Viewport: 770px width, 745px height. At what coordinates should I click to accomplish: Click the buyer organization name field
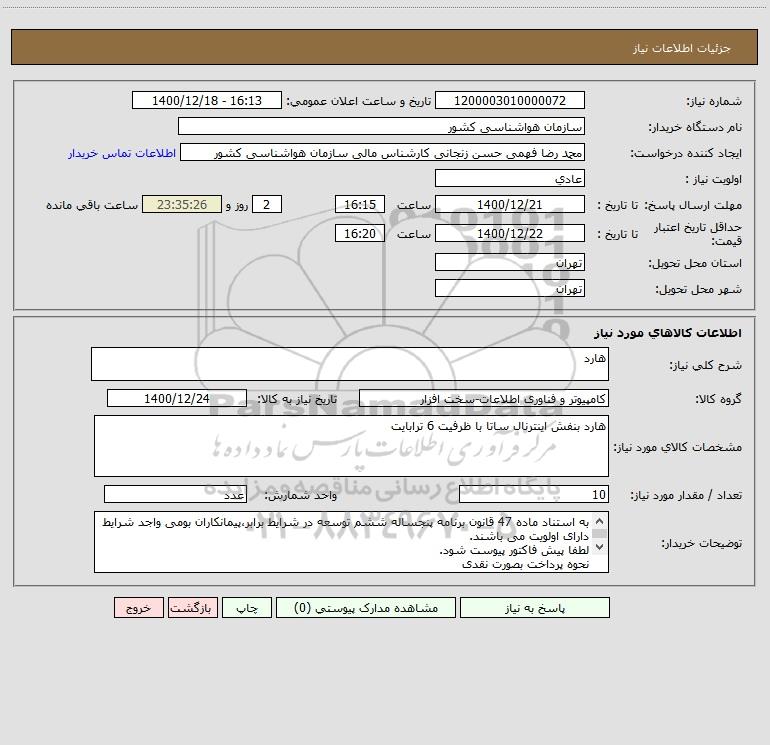click(x=381, y=126)
